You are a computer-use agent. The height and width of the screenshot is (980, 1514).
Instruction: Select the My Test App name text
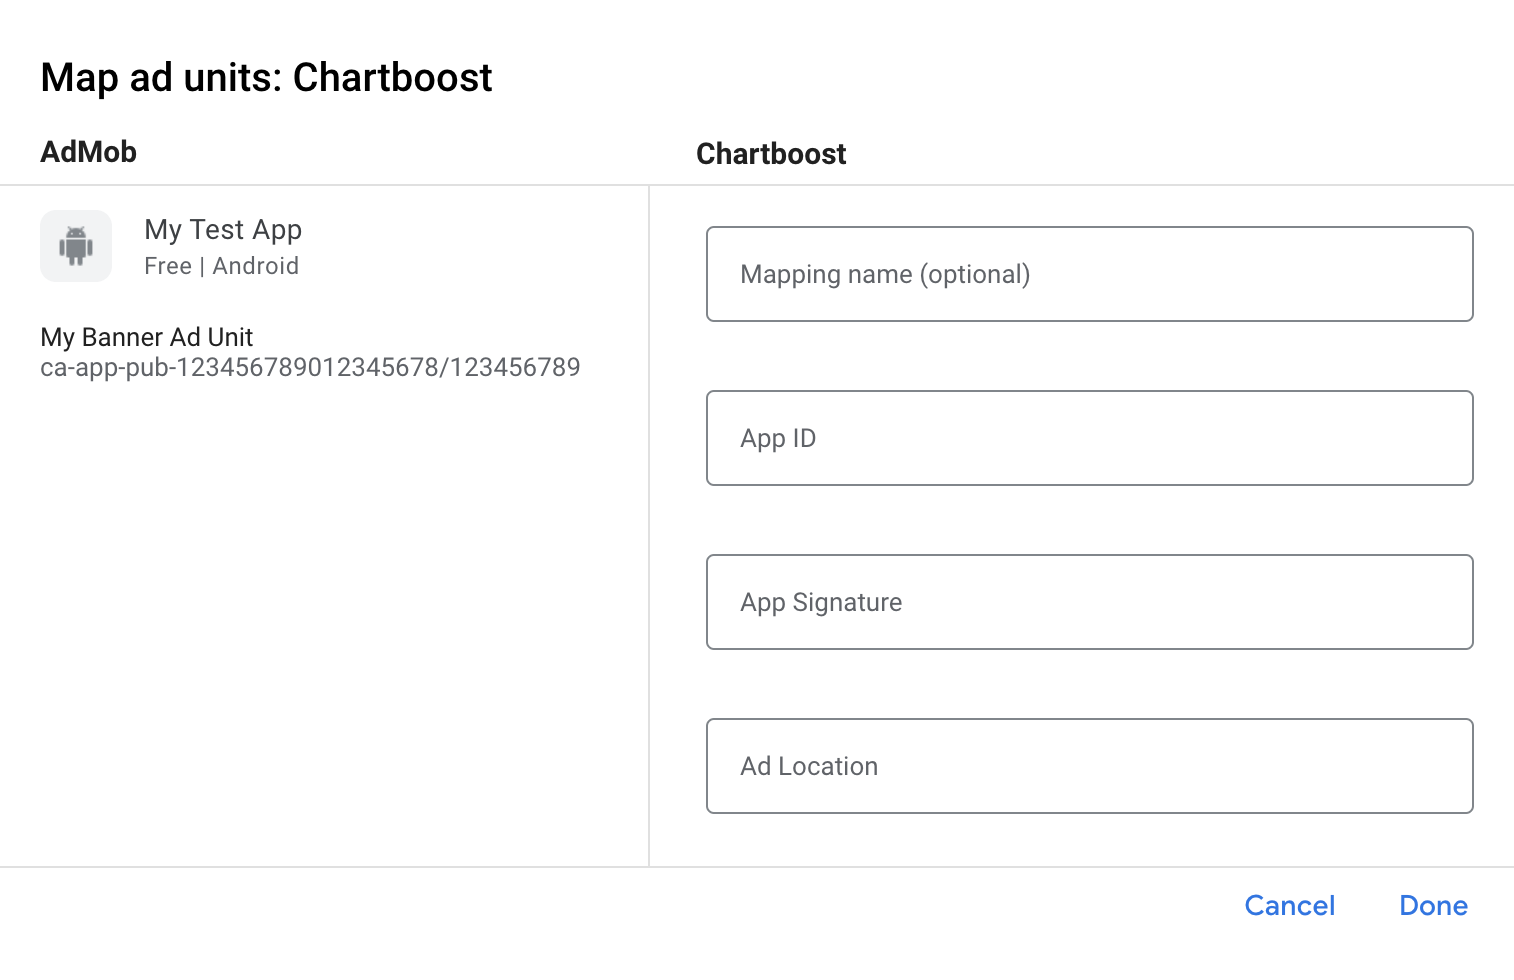222,229
